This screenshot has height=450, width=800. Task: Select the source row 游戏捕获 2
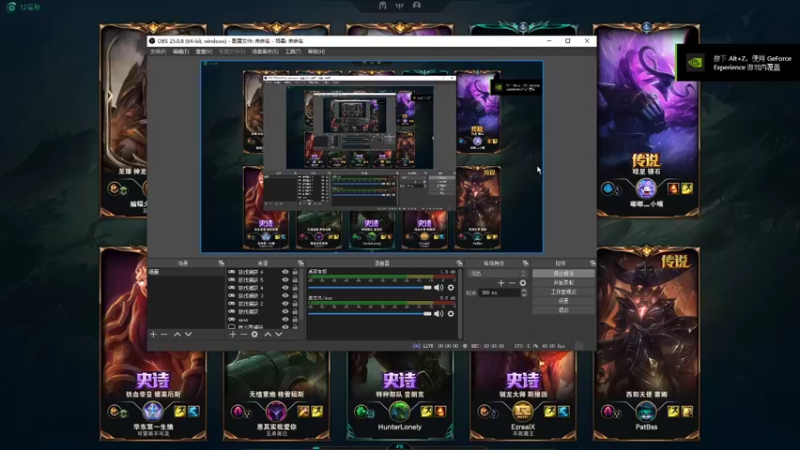coord(264,304)
